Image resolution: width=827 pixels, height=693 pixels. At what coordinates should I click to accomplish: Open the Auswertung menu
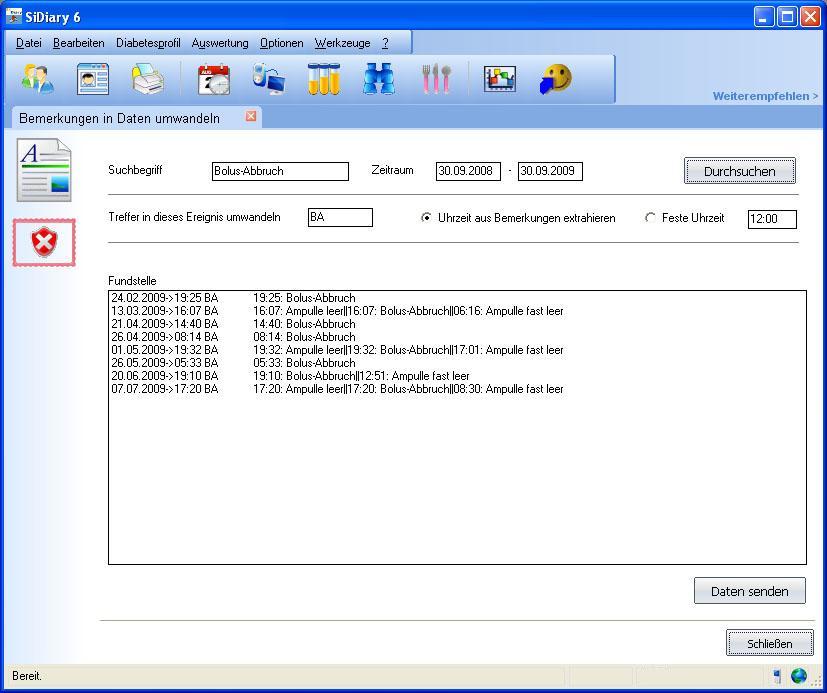220,43
